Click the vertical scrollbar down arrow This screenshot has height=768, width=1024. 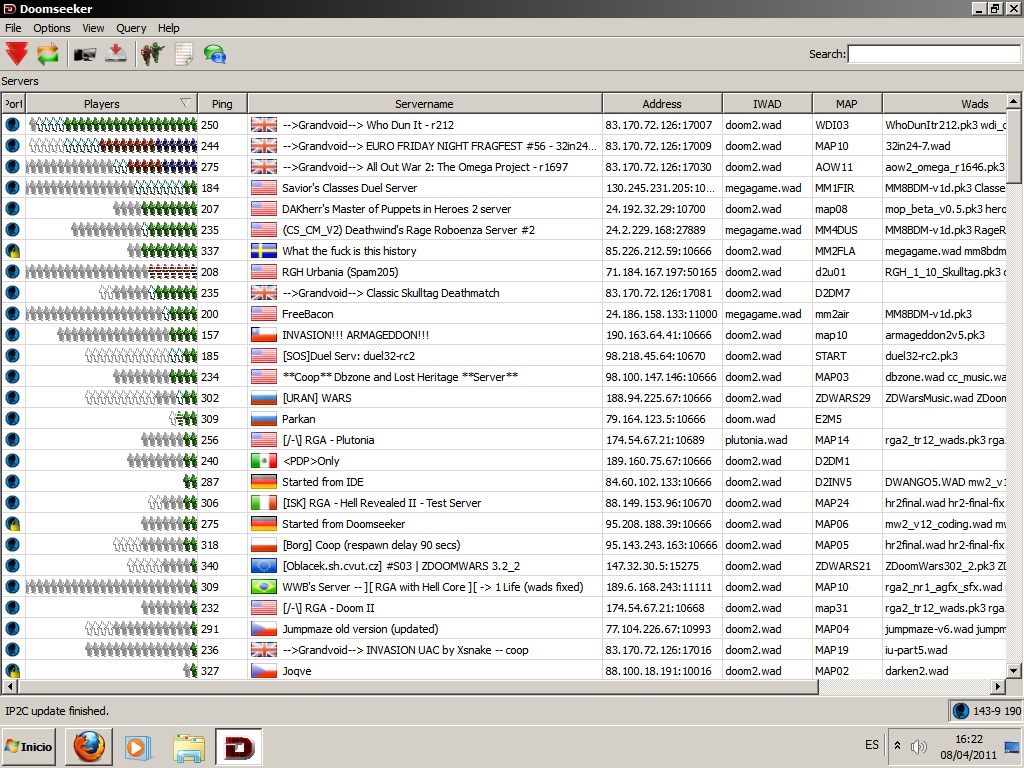1013,670
